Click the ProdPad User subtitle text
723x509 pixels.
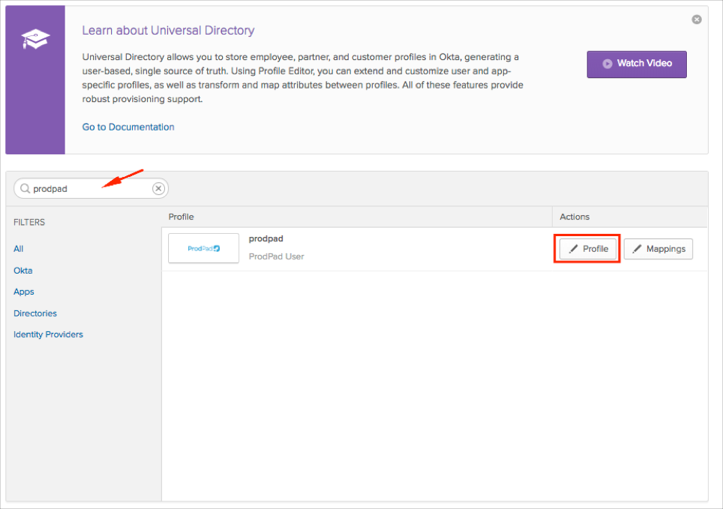[276, 257]
